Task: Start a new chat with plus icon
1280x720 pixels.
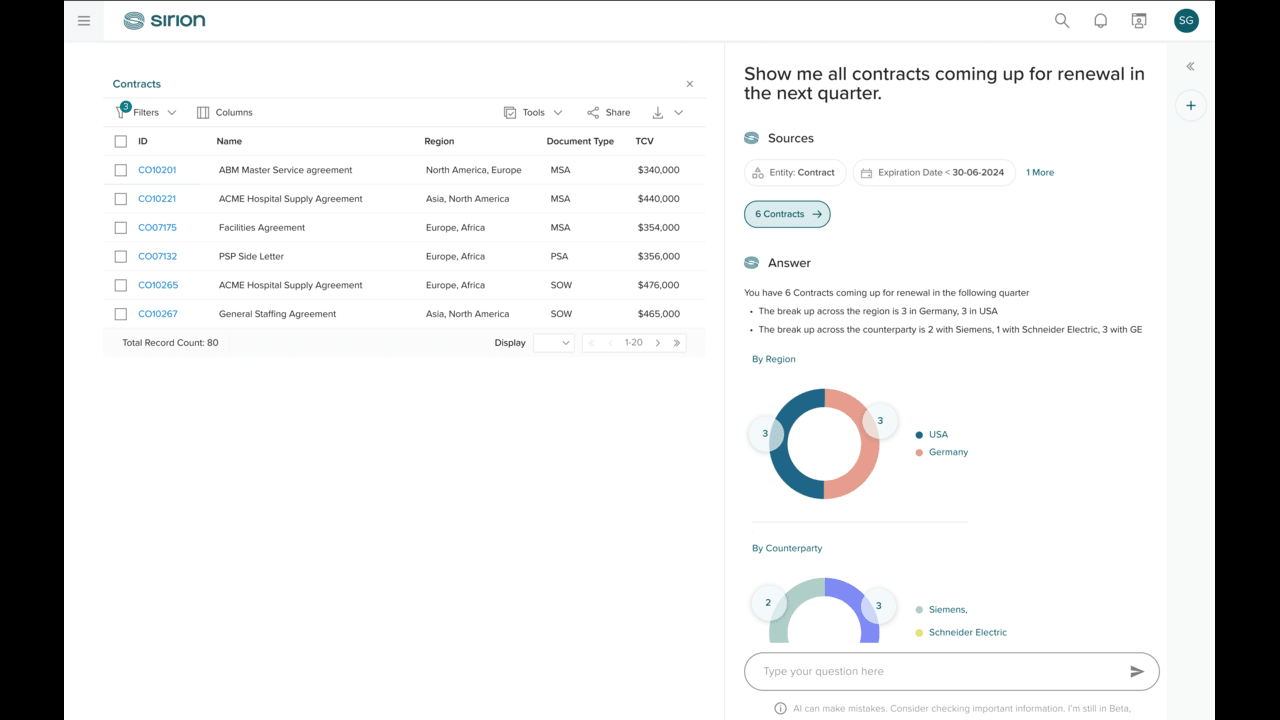Action: [x=1190, y=105]
